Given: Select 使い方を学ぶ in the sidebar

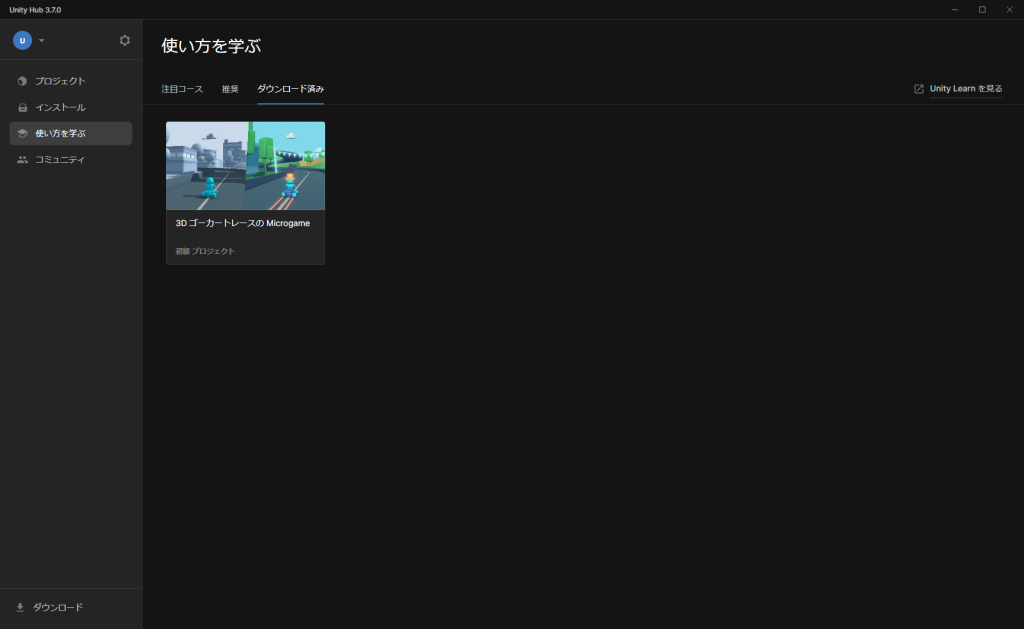Looking at the screenshot, I should pos(71,133).
